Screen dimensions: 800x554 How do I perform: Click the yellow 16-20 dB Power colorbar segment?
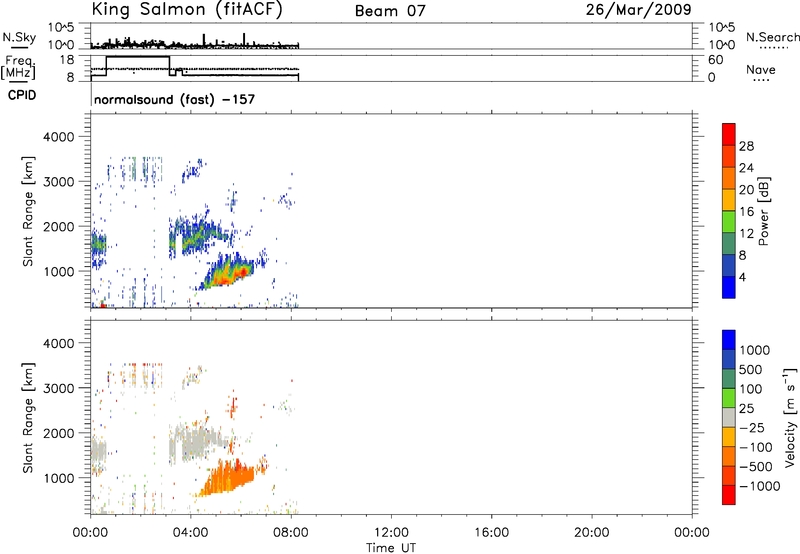pyautogui.click(x=729, y=200)
